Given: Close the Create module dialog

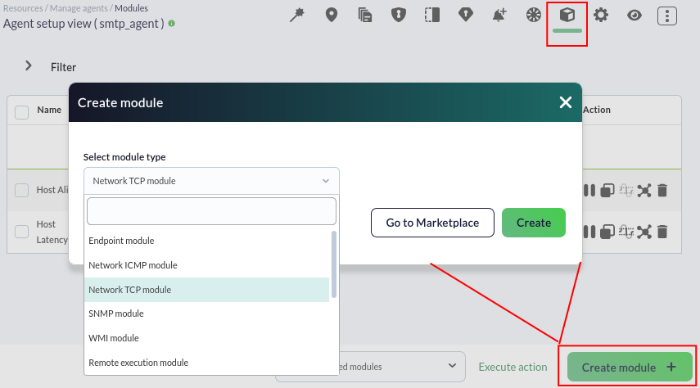Looking at the screenshot, I should pos(565,102).
